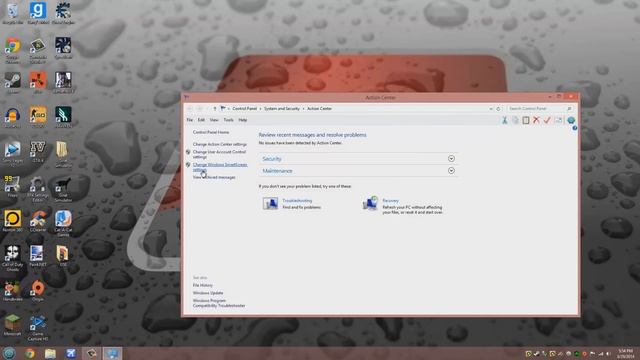Expand the Security section
Screen dimensions: 640x360
pyautogui.click(x=451, y=158)
